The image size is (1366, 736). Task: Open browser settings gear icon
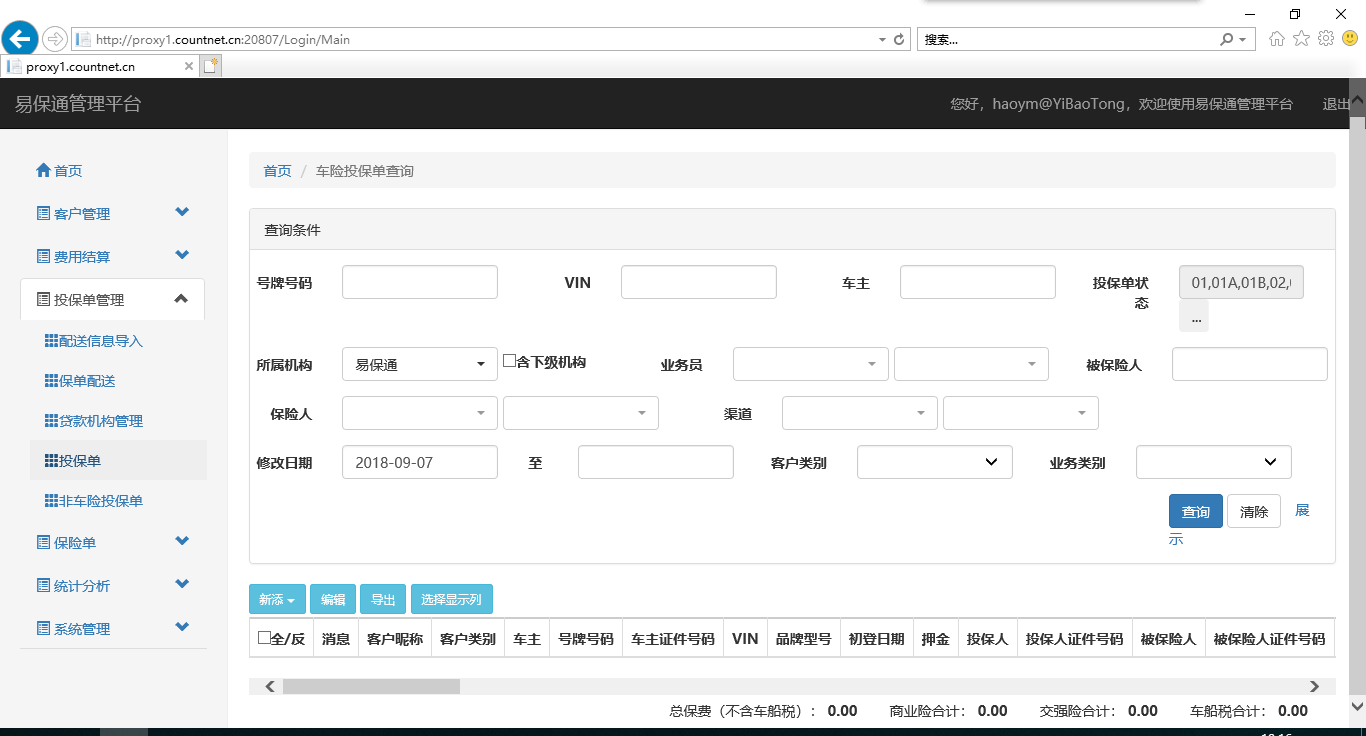(x=1326, y=39)
